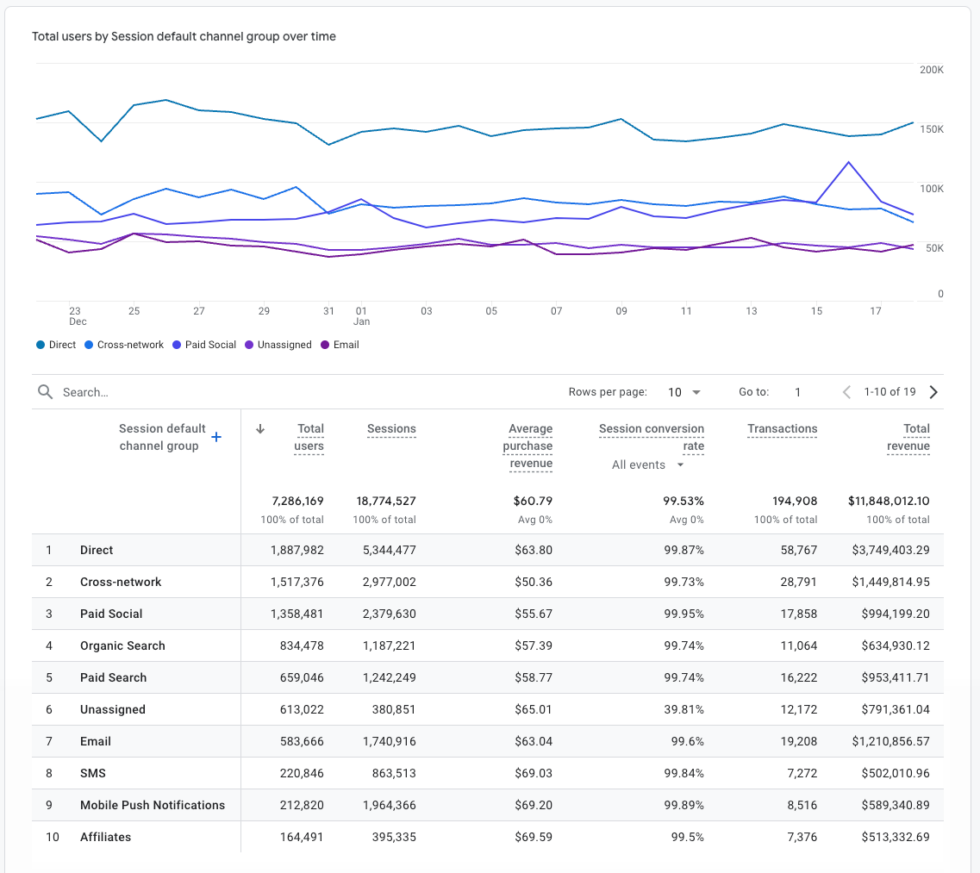Click the plus icon to add a dimension
980x873 pixels.
(x=215, y=436)
